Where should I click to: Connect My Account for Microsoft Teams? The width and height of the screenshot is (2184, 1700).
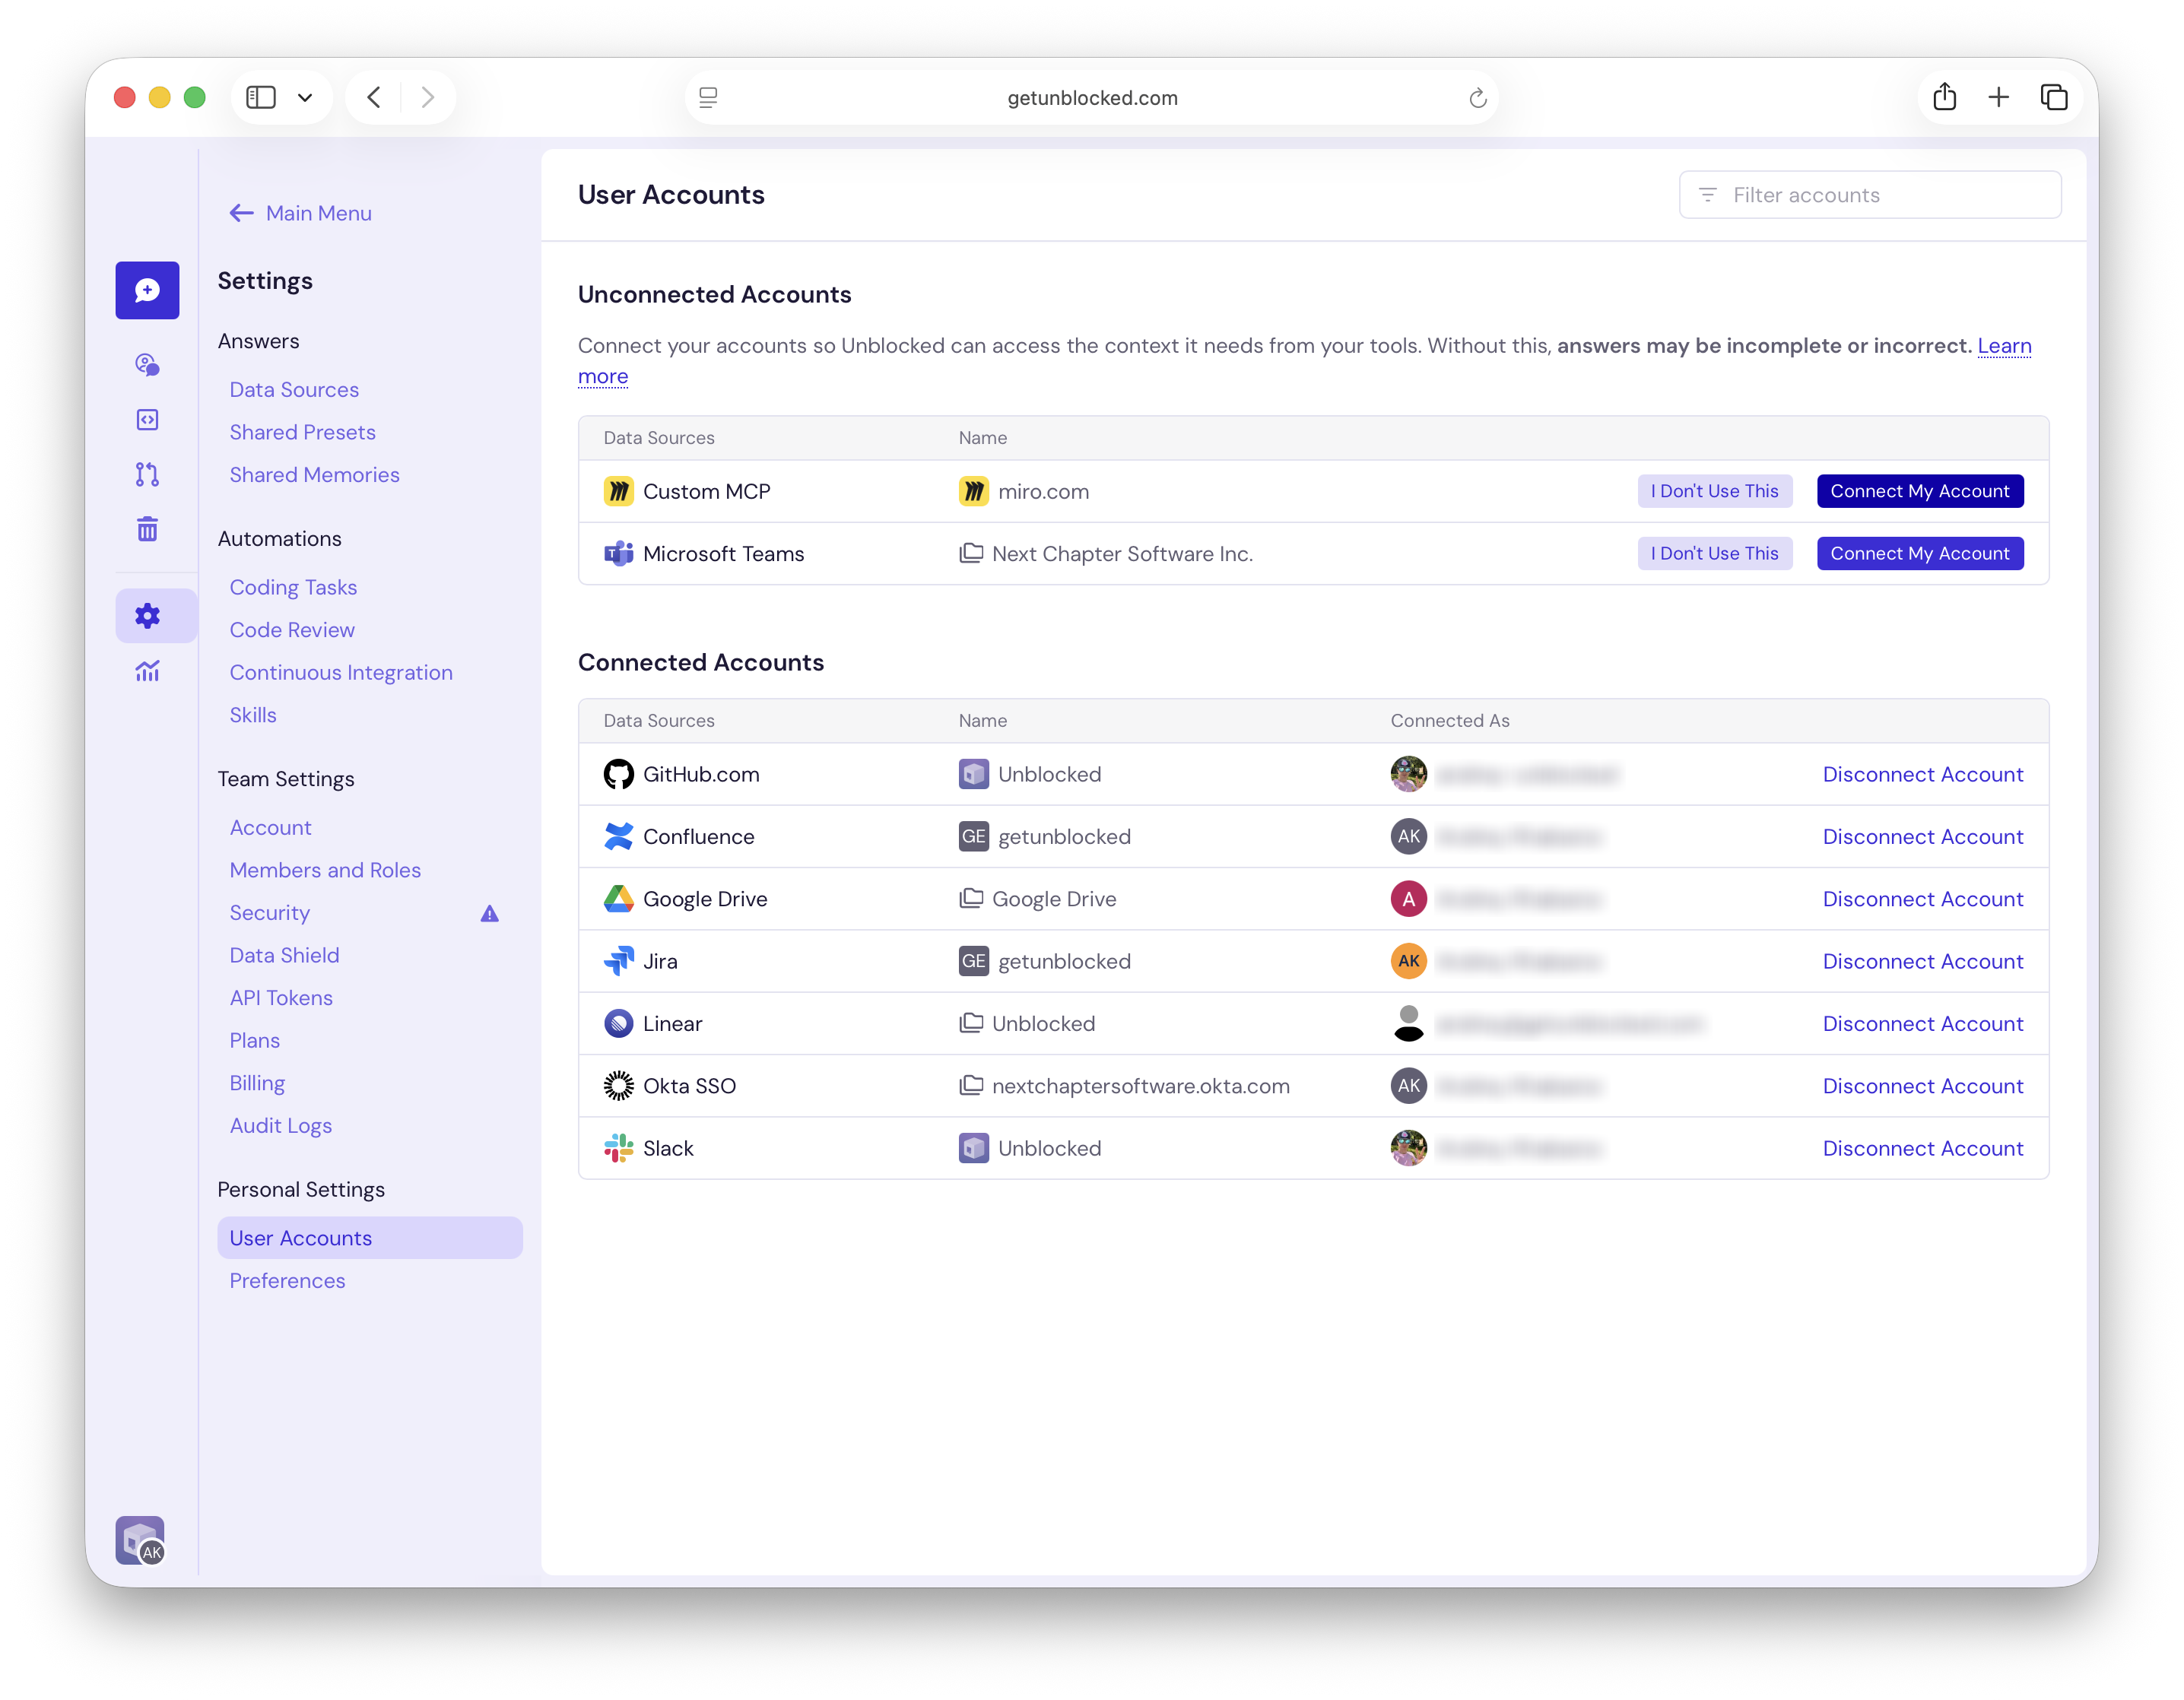tap(1920, 553)
